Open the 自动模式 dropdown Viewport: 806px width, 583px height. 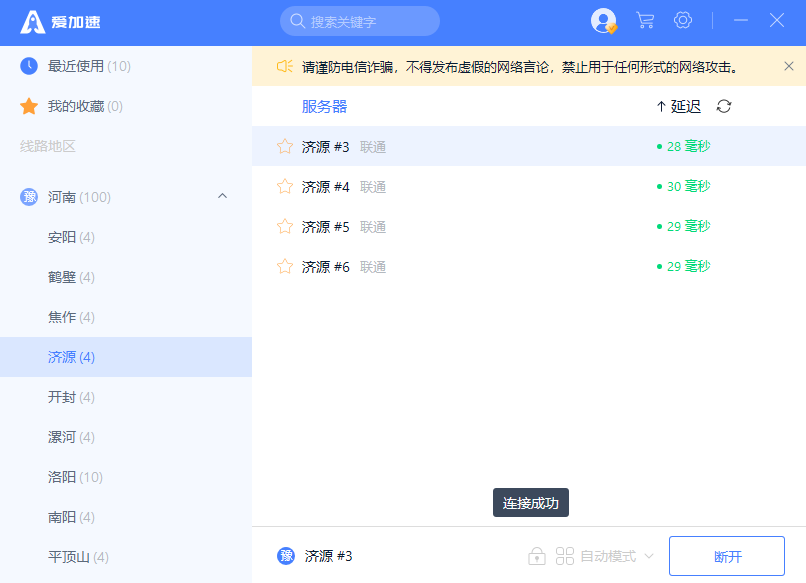tap(617, 556)
